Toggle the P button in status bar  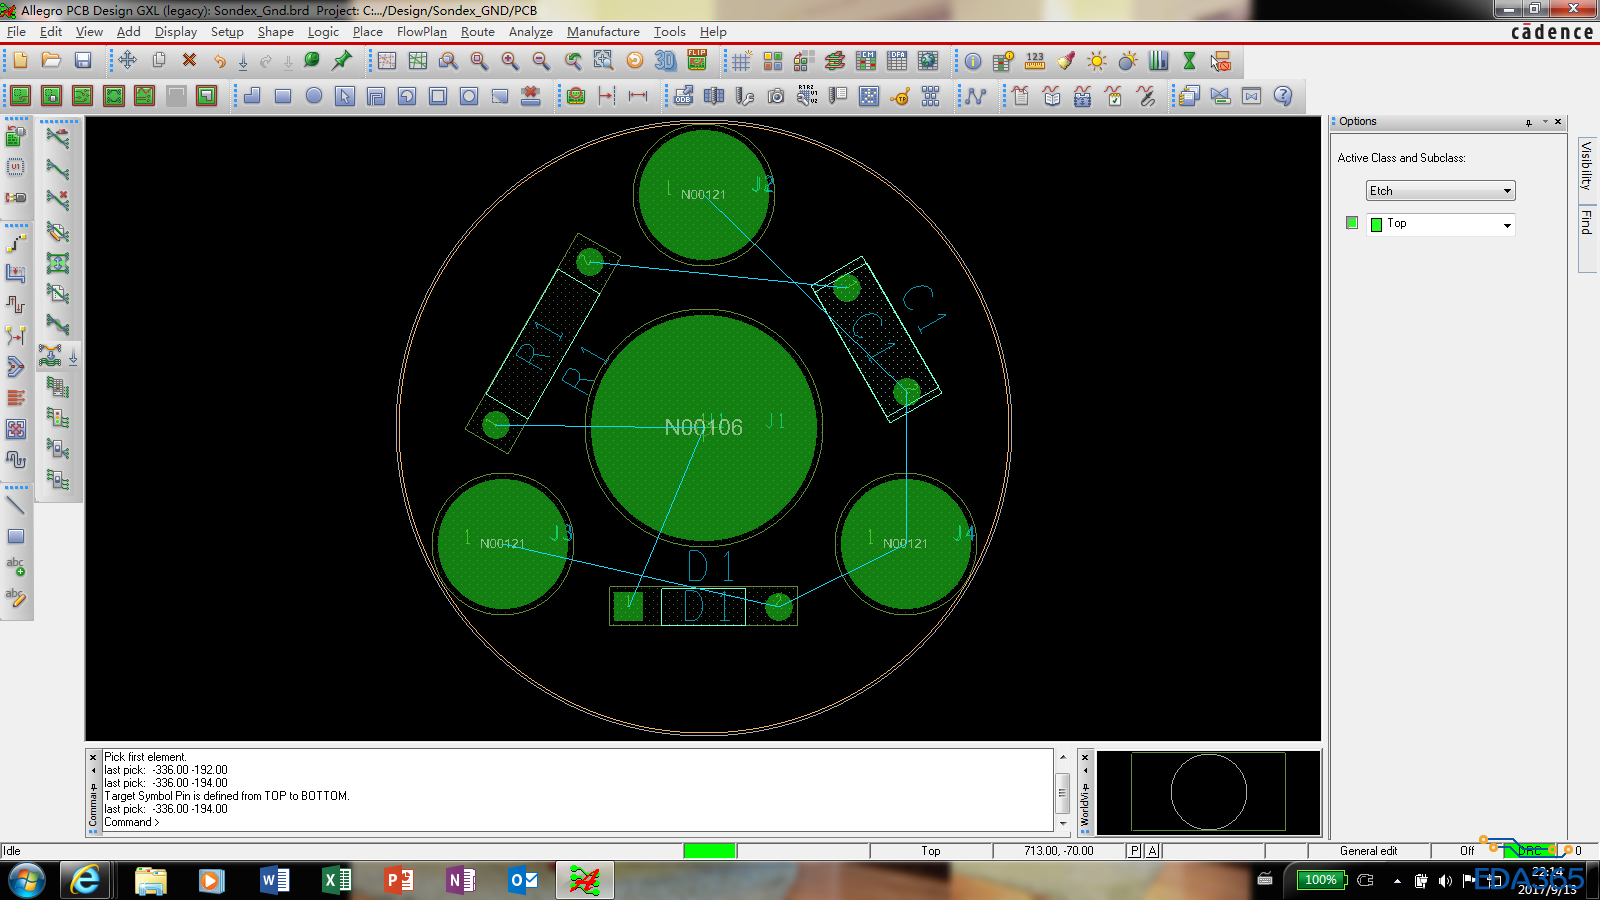coord(1134,851)
